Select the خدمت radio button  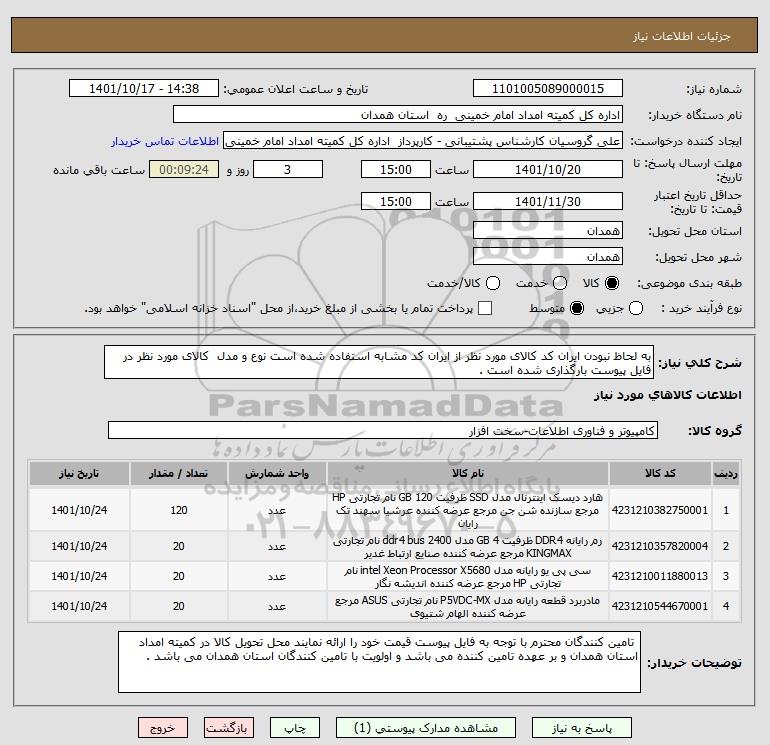click(560, 283)
